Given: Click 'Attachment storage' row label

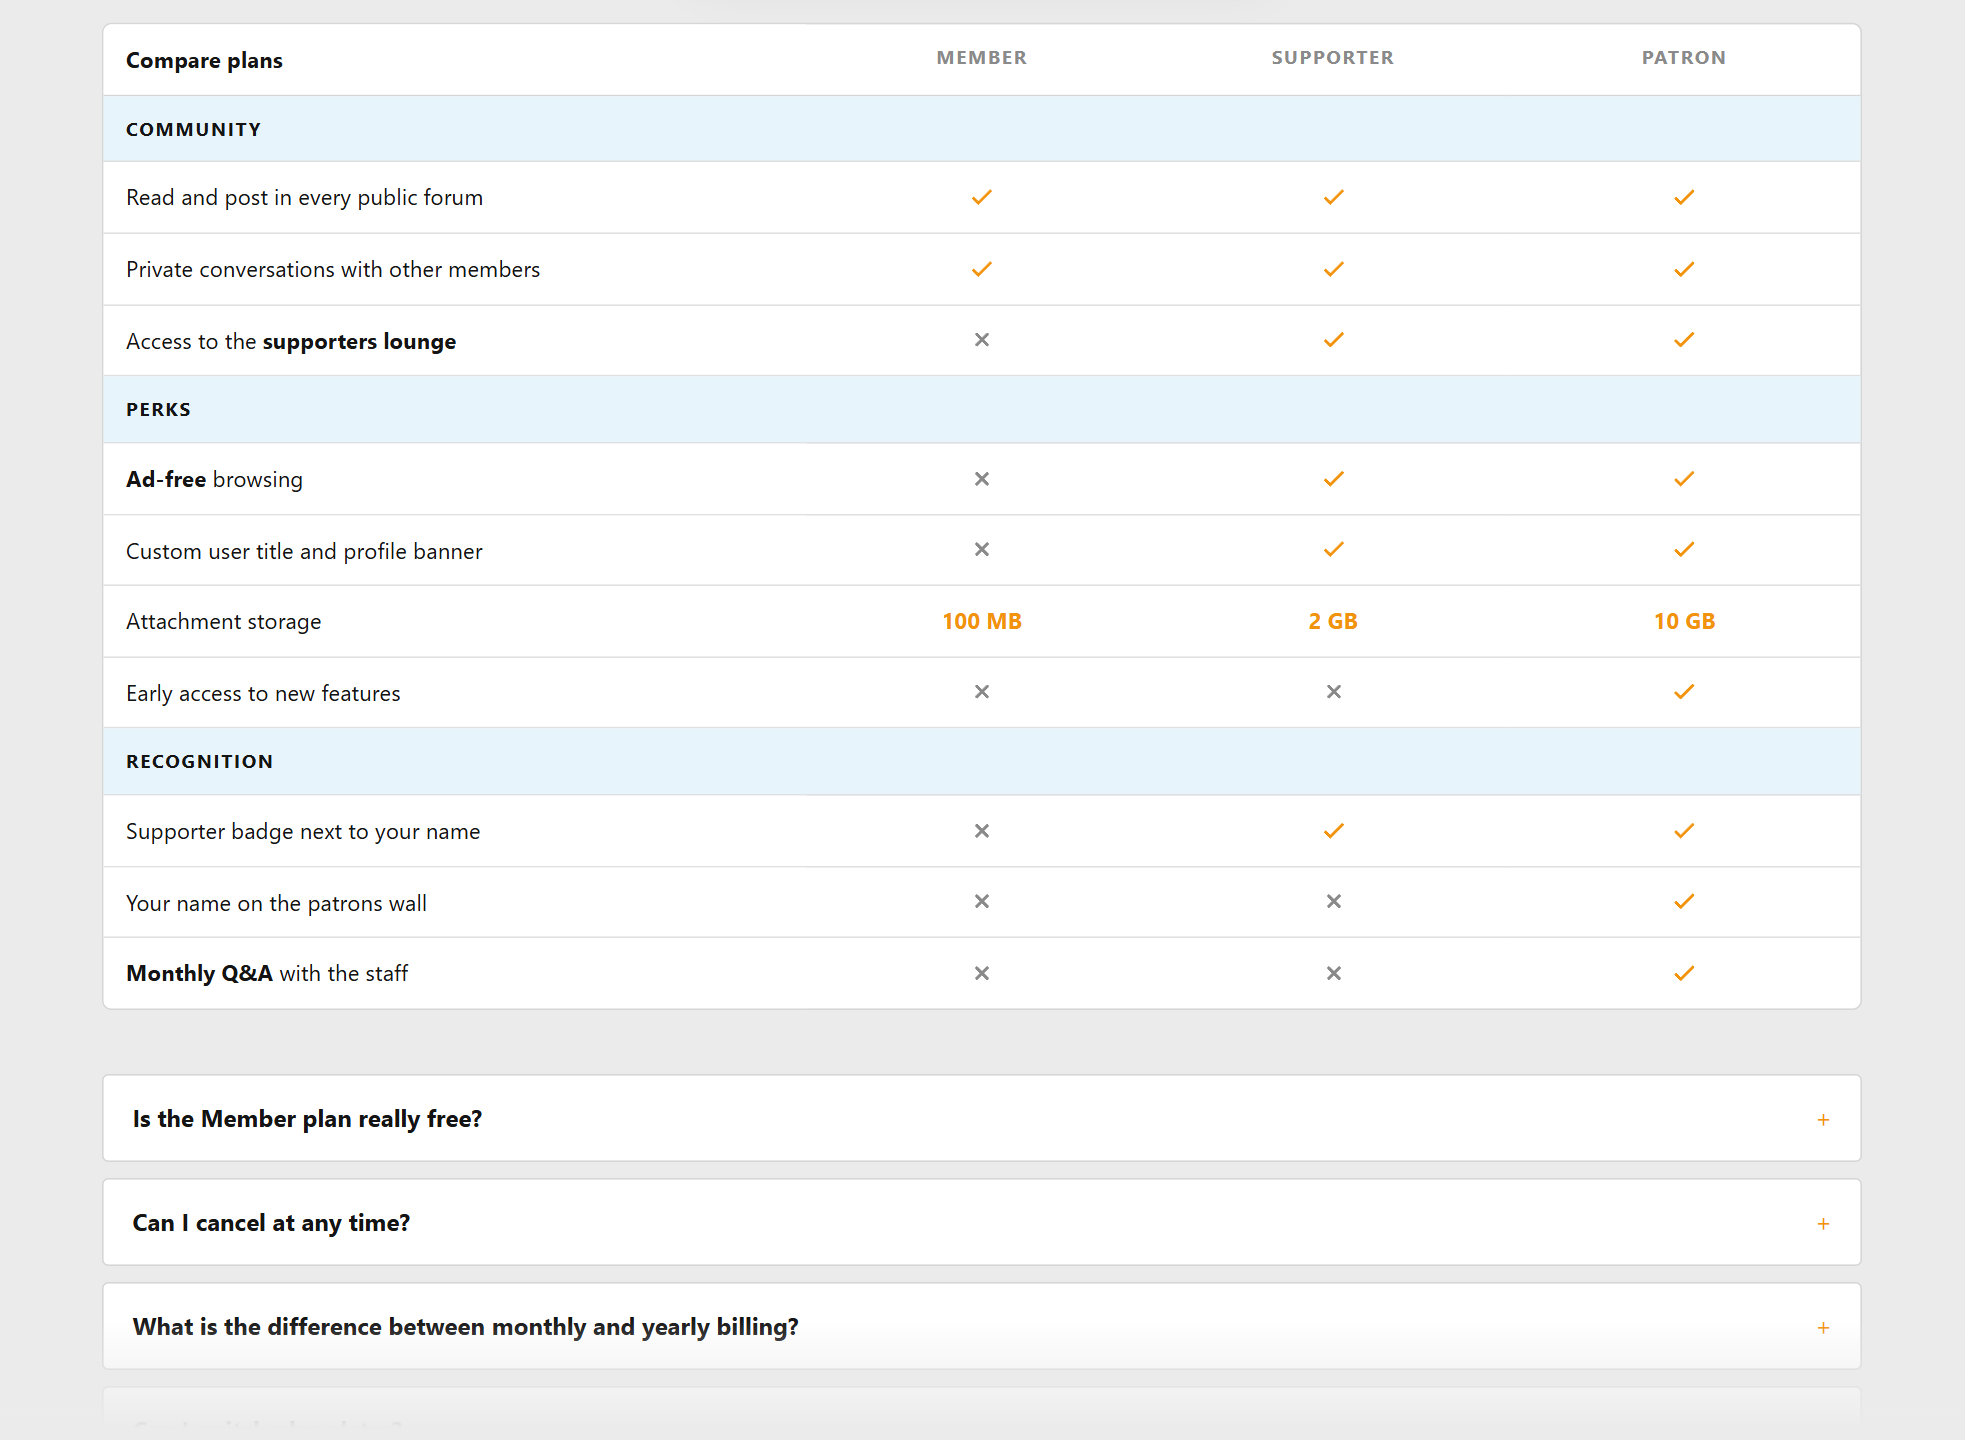Looking at the screenshot, I should [x=223, y=622].
